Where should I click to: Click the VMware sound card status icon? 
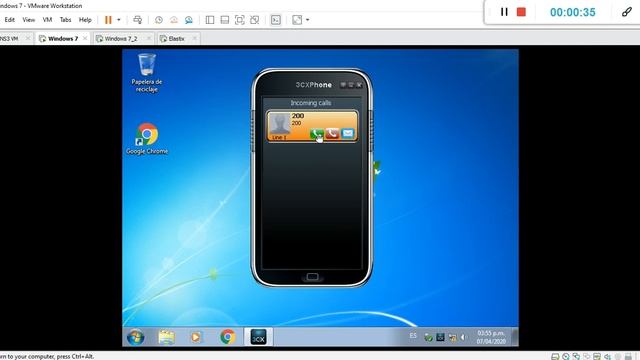pos(608,357)
